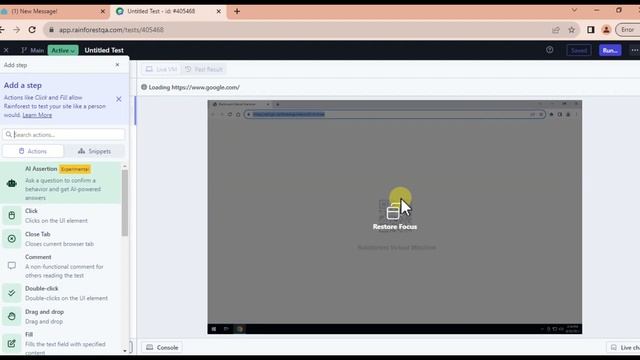Image resolution: width=640 pixels, height=360 pixels.
Task: Select the Click action mouse icon
Action: tap(11, 215)
